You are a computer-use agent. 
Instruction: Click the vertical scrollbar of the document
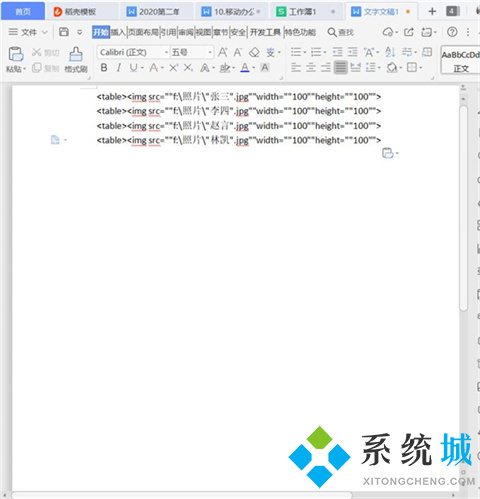point(463,208)
